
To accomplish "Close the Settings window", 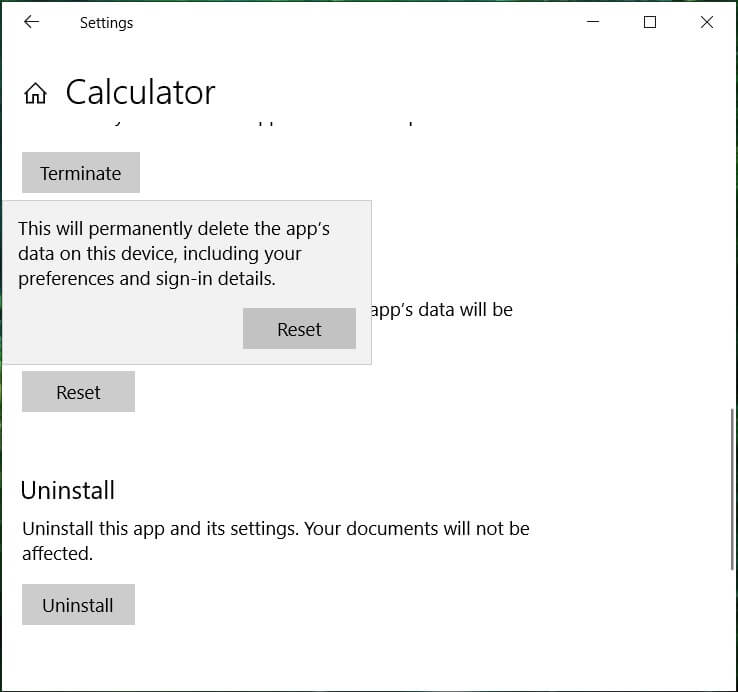I will point(707,22).
